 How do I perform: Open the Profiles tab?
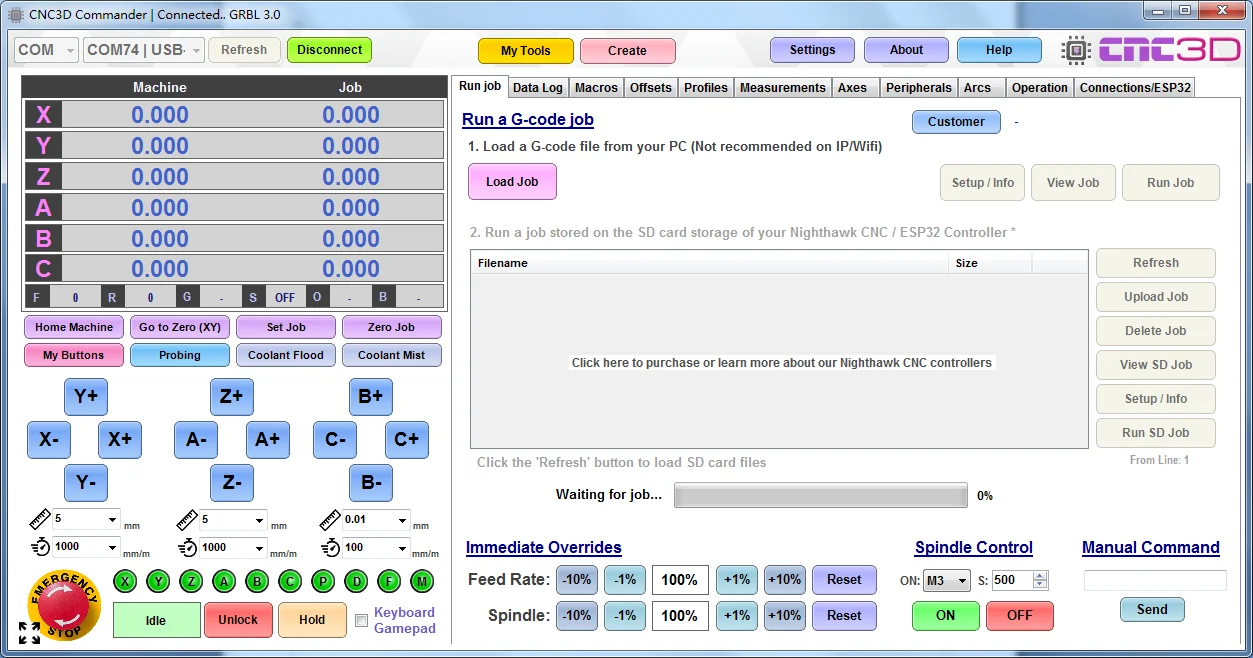click(x=706, y=88)
